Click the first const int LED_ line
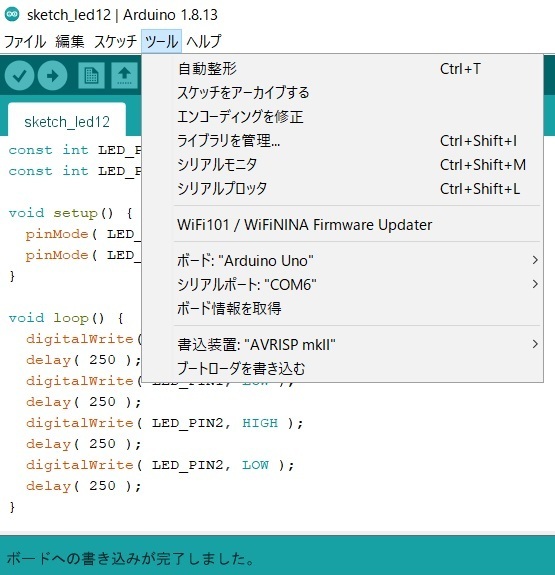Screen dimensions: 555x575 tap(75, 150)
